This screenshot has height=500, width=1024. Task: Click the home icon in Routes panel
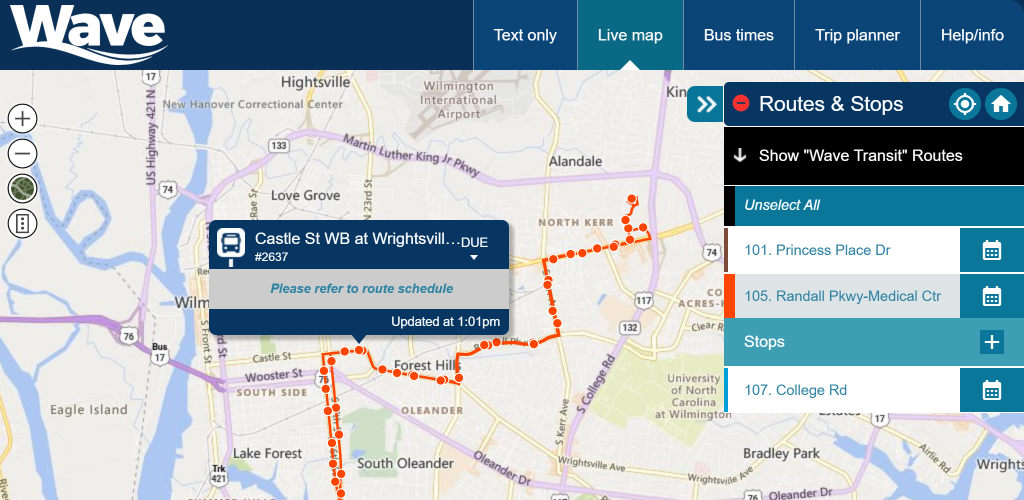(x=1000, y=104)
